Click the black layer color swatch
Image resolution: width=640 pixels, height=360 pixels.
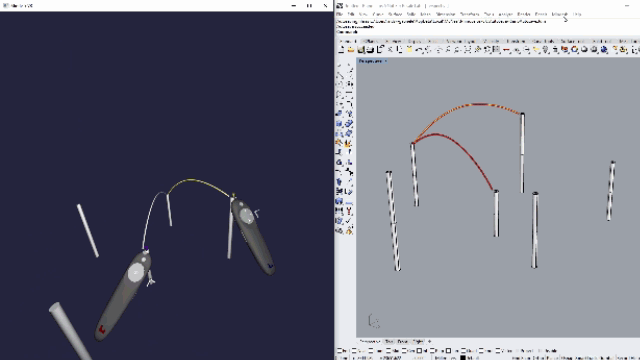tap(463, 358)
